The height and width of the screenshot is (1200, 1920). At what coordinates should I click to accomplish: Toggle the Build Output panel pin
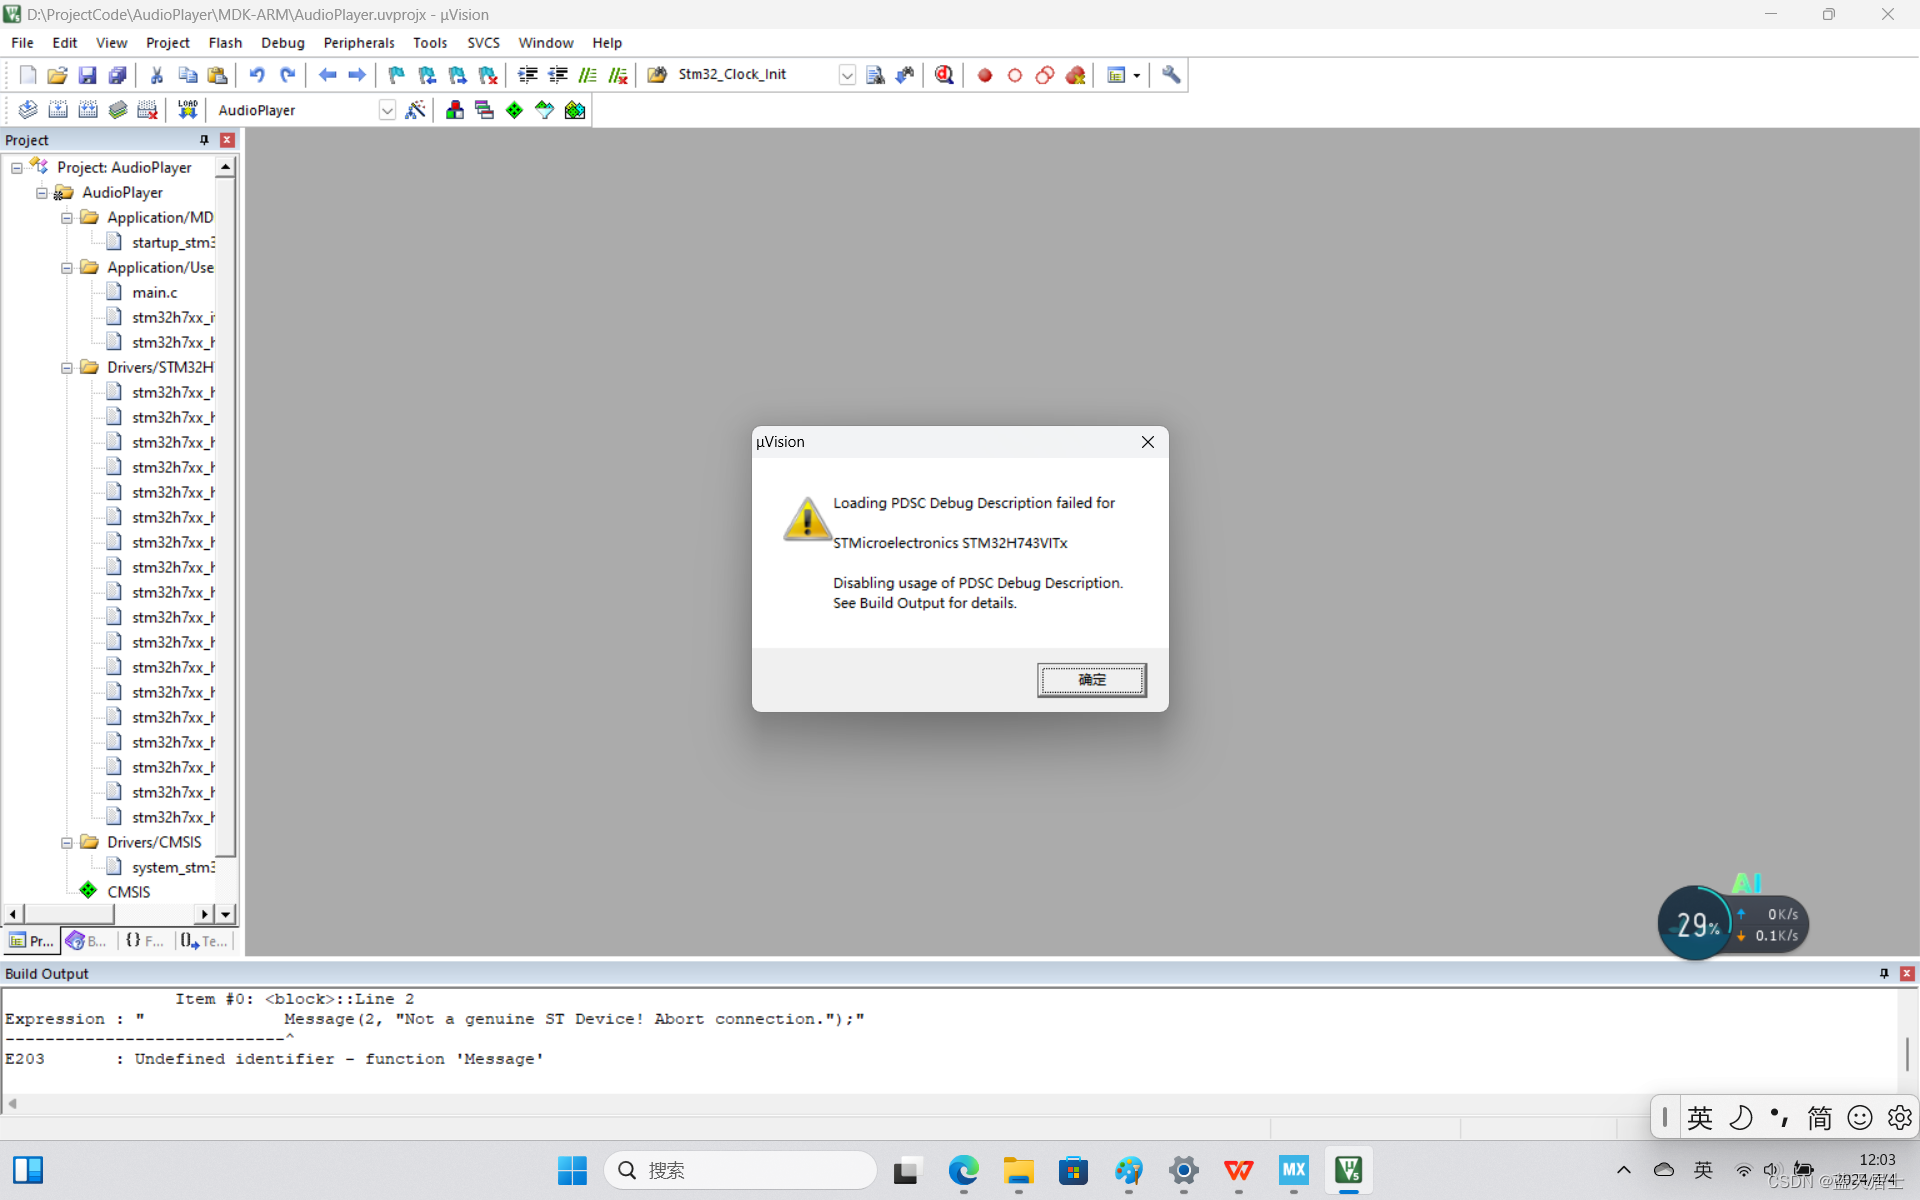(x=1884, y=973)
